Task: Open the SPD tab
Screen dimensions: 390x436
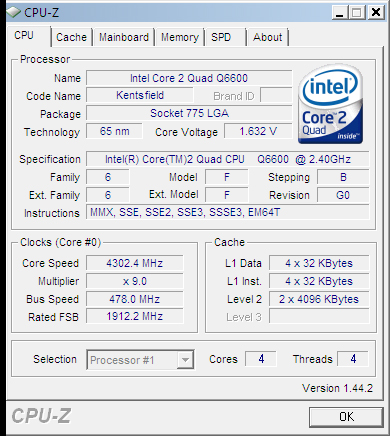Action: (x=221, y=37)
